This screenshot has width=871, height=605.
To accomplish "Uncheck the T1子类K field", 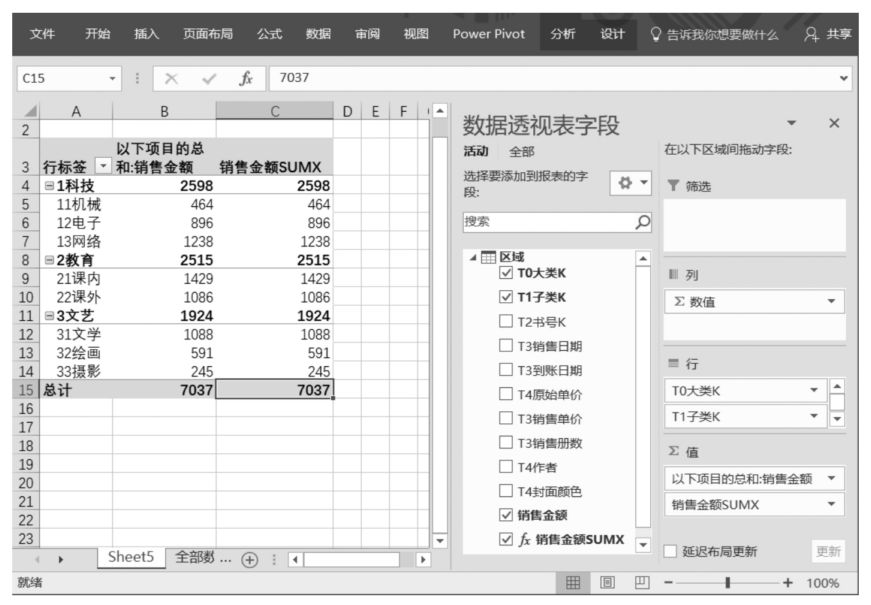I will click(505, 297).
